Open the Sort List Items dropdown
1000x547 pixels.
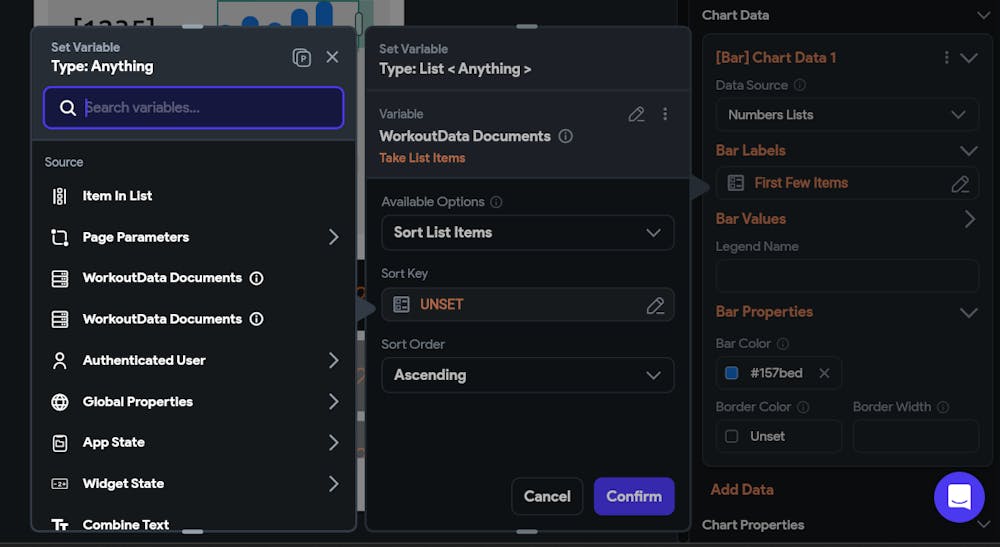pos(527,233)
